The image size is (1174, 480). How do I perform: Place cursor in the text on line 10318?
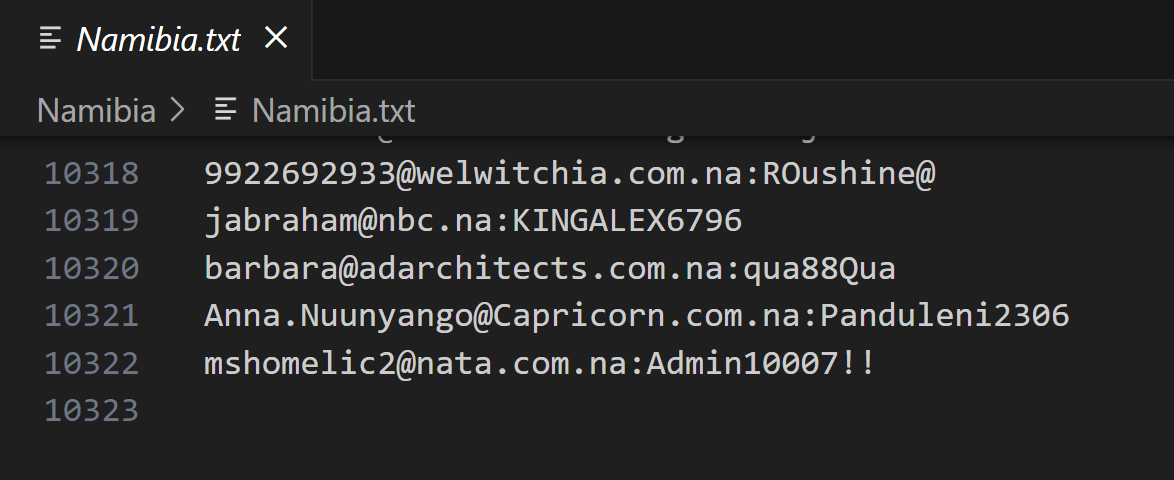568,174
